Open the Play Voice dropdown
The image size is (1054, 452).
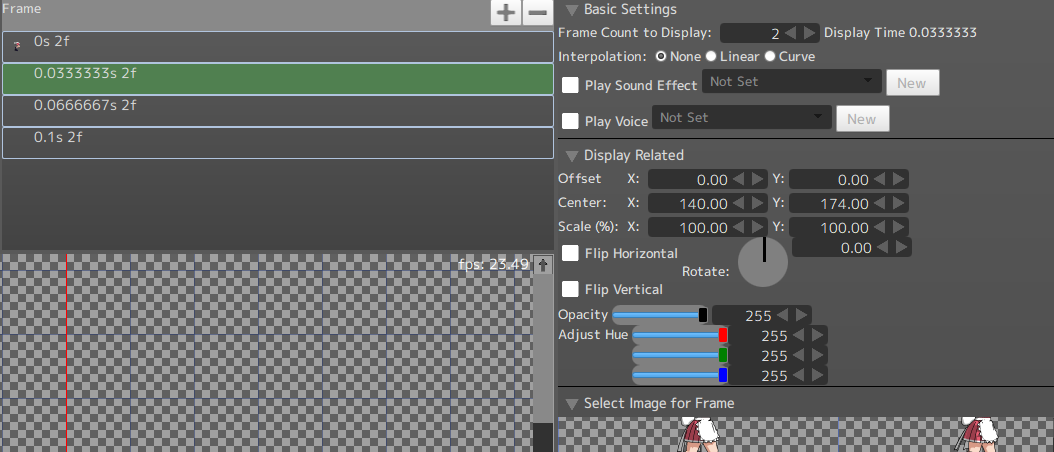pos(742,118)
